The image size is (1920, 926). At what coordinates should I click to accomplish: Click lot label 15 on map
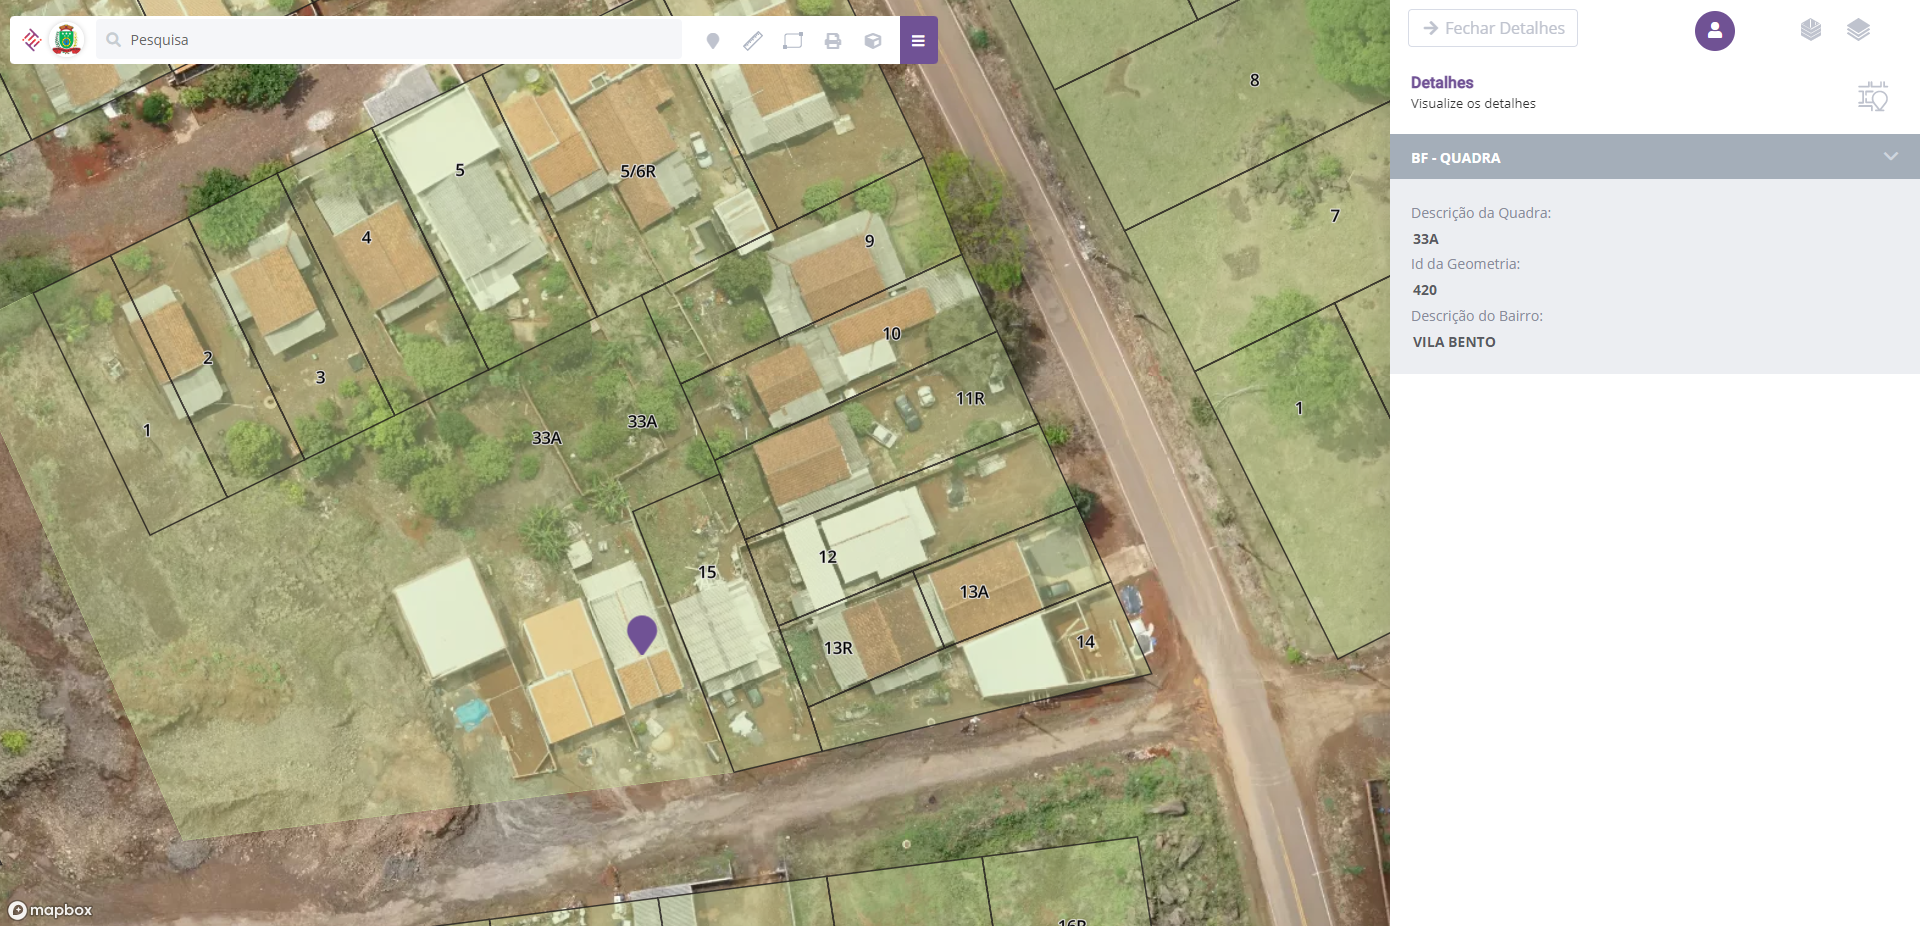[707, 572]
